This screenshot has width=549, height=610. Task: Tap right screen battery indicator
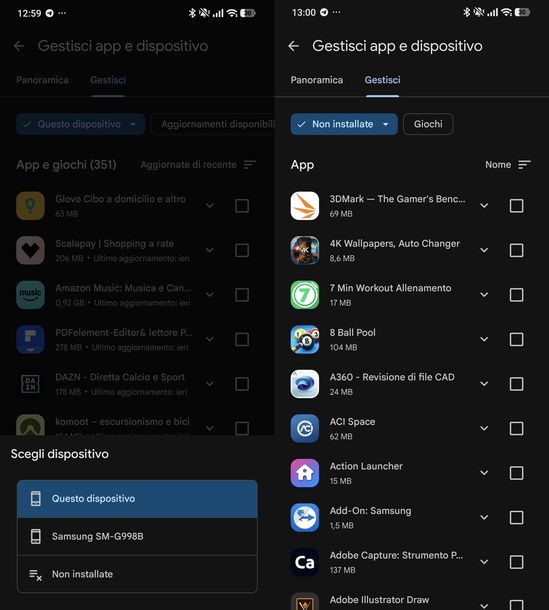522,12
